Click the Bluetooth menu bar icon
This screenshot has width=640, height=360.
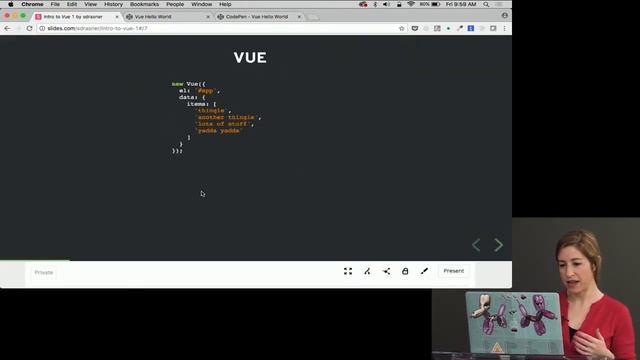375,4
